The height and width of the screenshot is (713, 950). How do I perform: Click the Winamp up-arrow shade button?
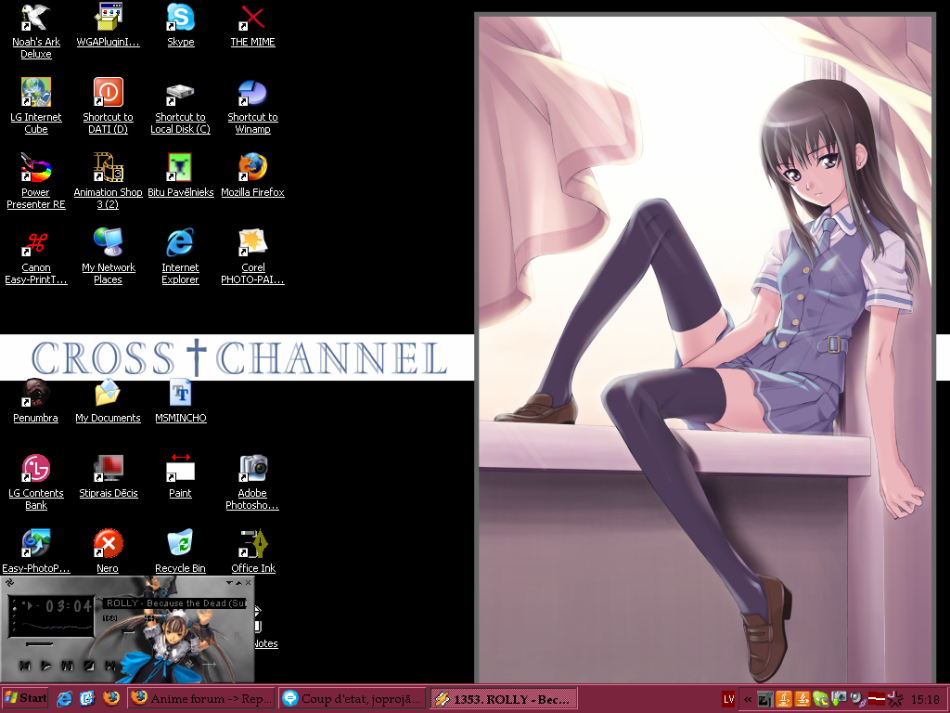239,583
